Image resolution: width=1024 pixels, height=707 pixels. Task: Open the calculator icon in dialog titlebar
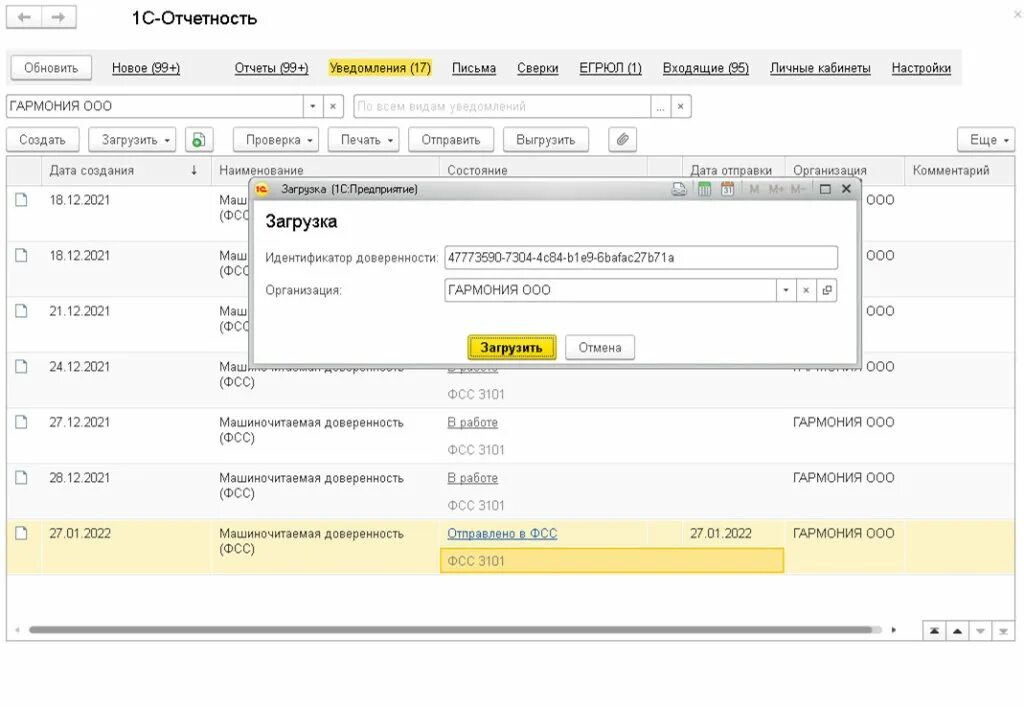point(704,189)
